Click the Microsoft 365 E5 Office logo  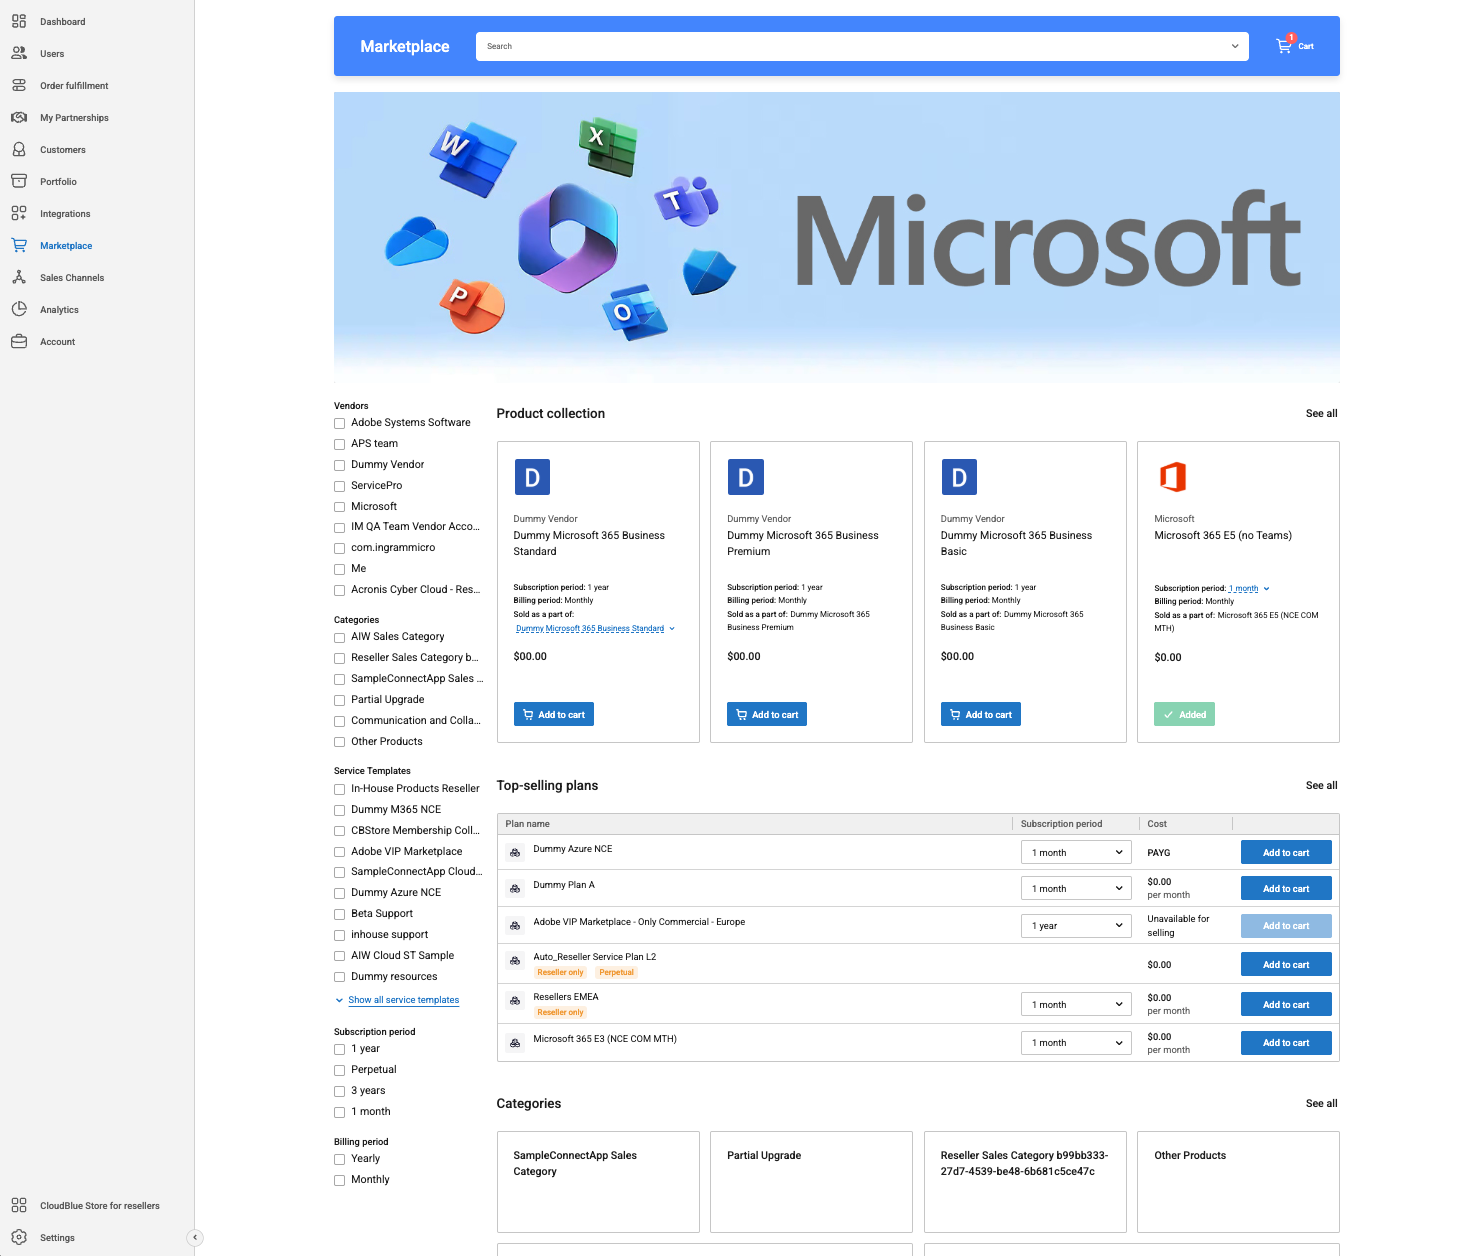click(x=1172, y=477)
